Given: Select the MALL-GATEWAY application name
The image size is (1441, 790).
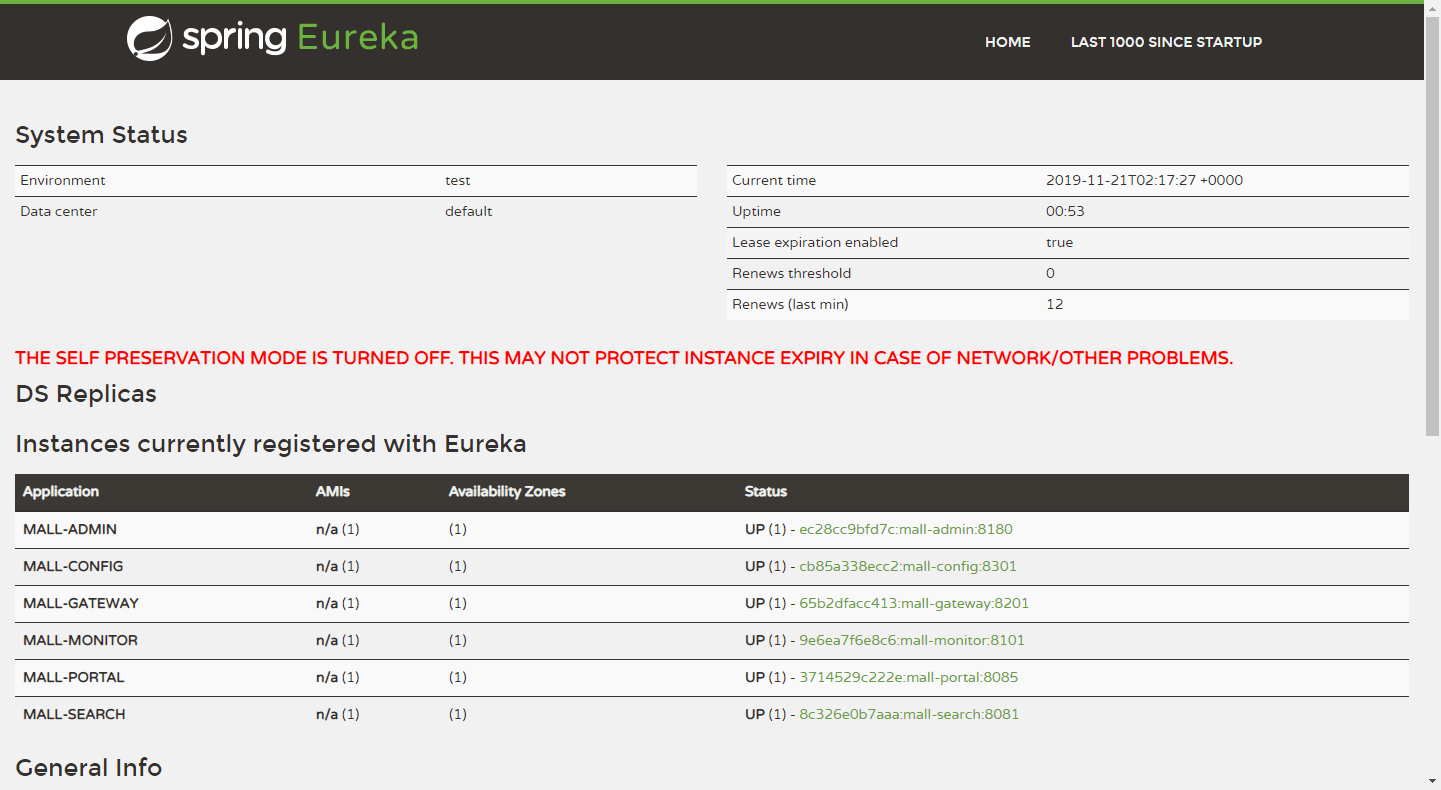Looking at the screenshot, I should [81, 603].
